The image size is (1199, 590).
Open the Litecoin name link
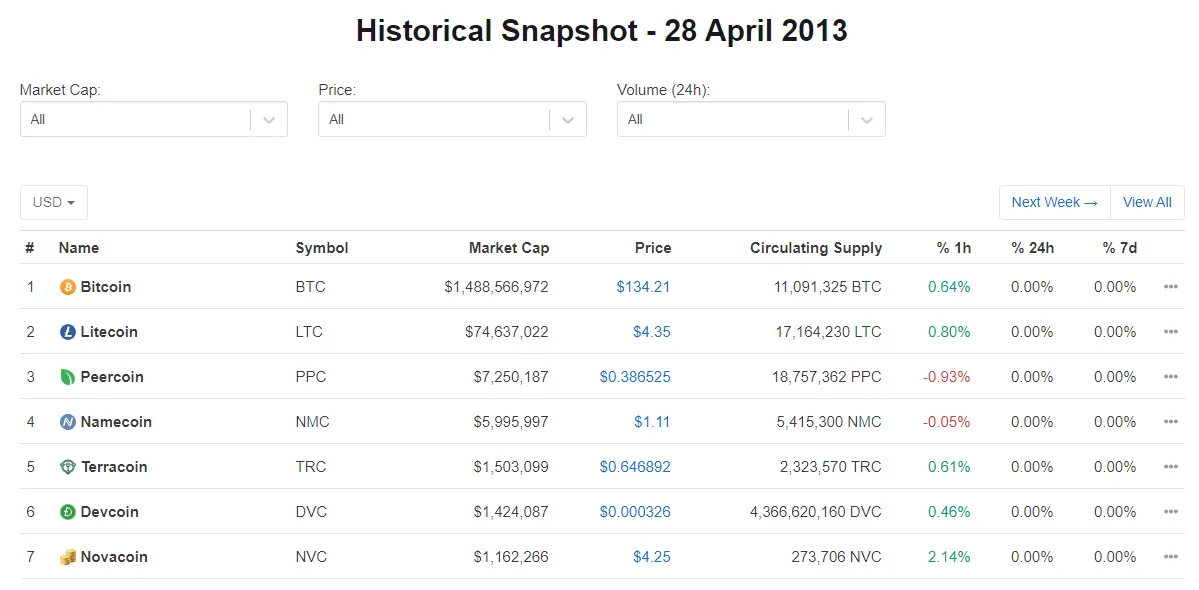[109, 332]
